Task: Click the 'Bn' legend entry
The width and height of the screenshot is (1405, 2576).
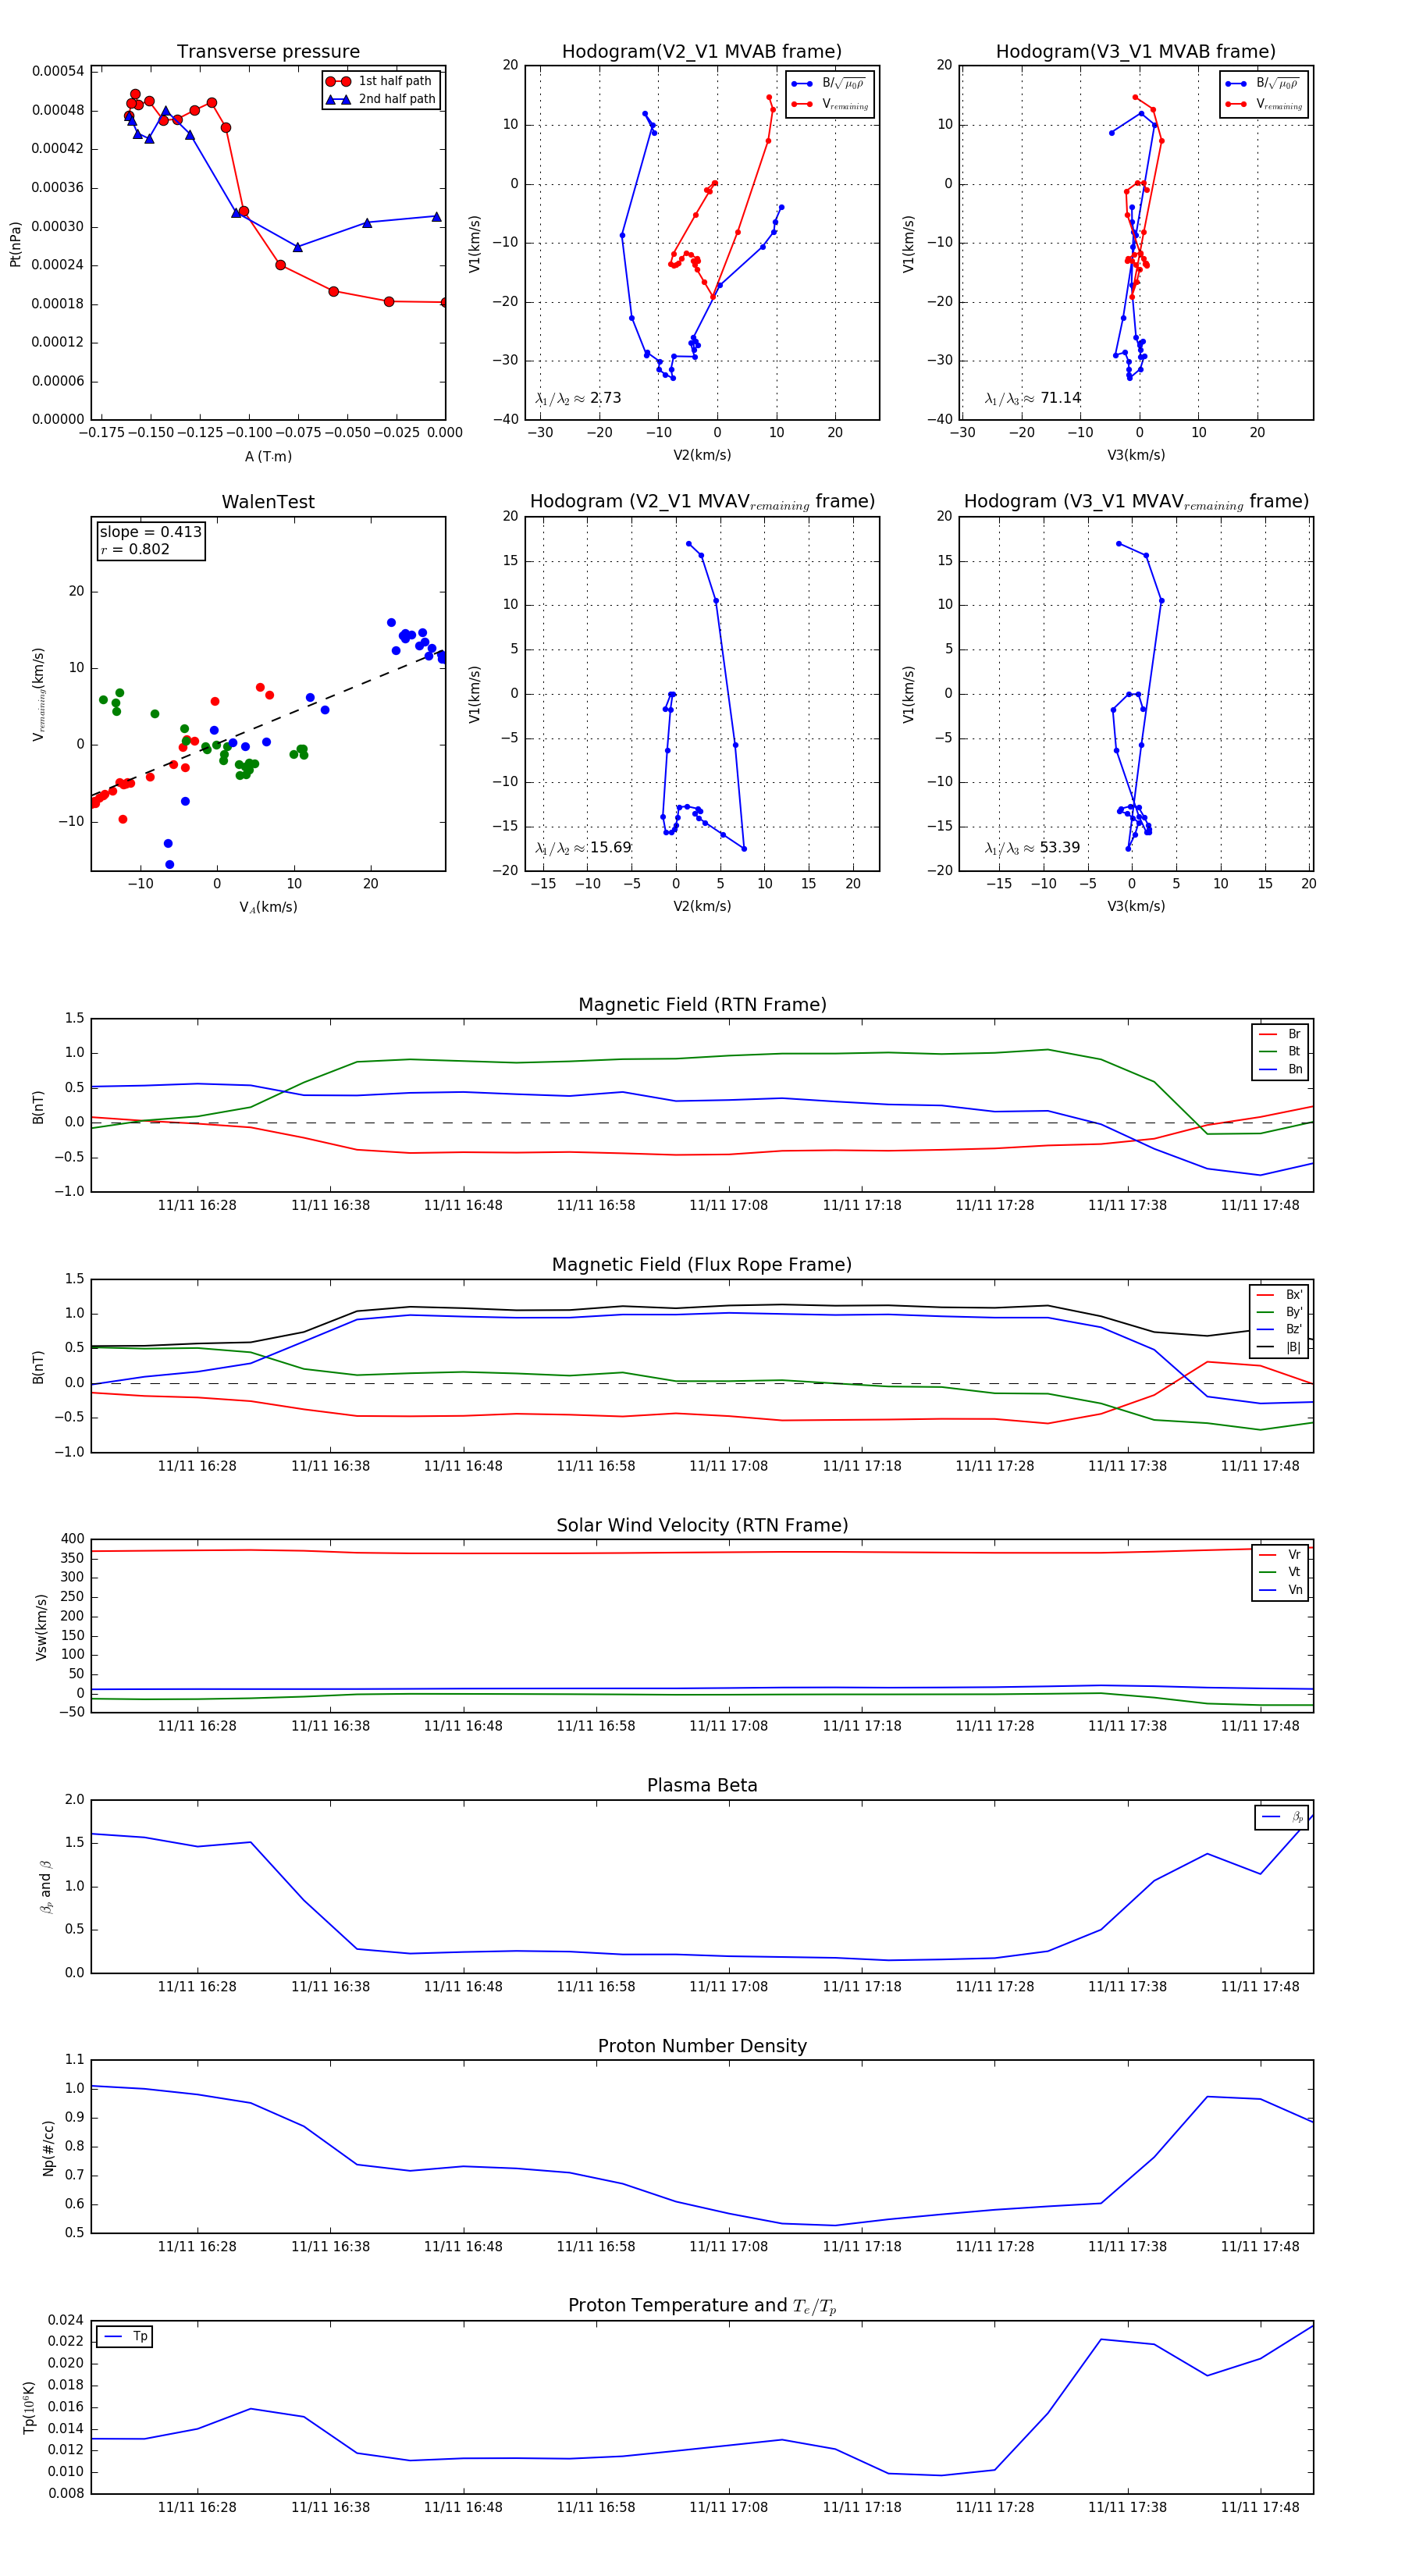Action: coord(1280,1069)
